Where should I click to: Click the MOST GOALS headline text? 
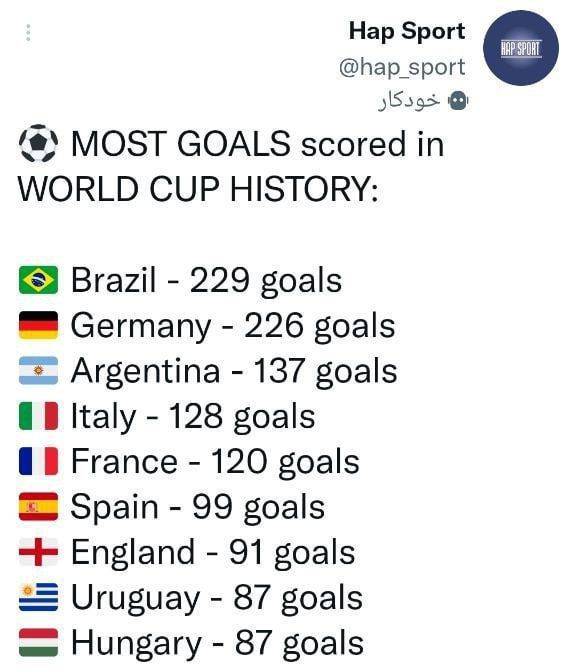(x=231, y=166)
